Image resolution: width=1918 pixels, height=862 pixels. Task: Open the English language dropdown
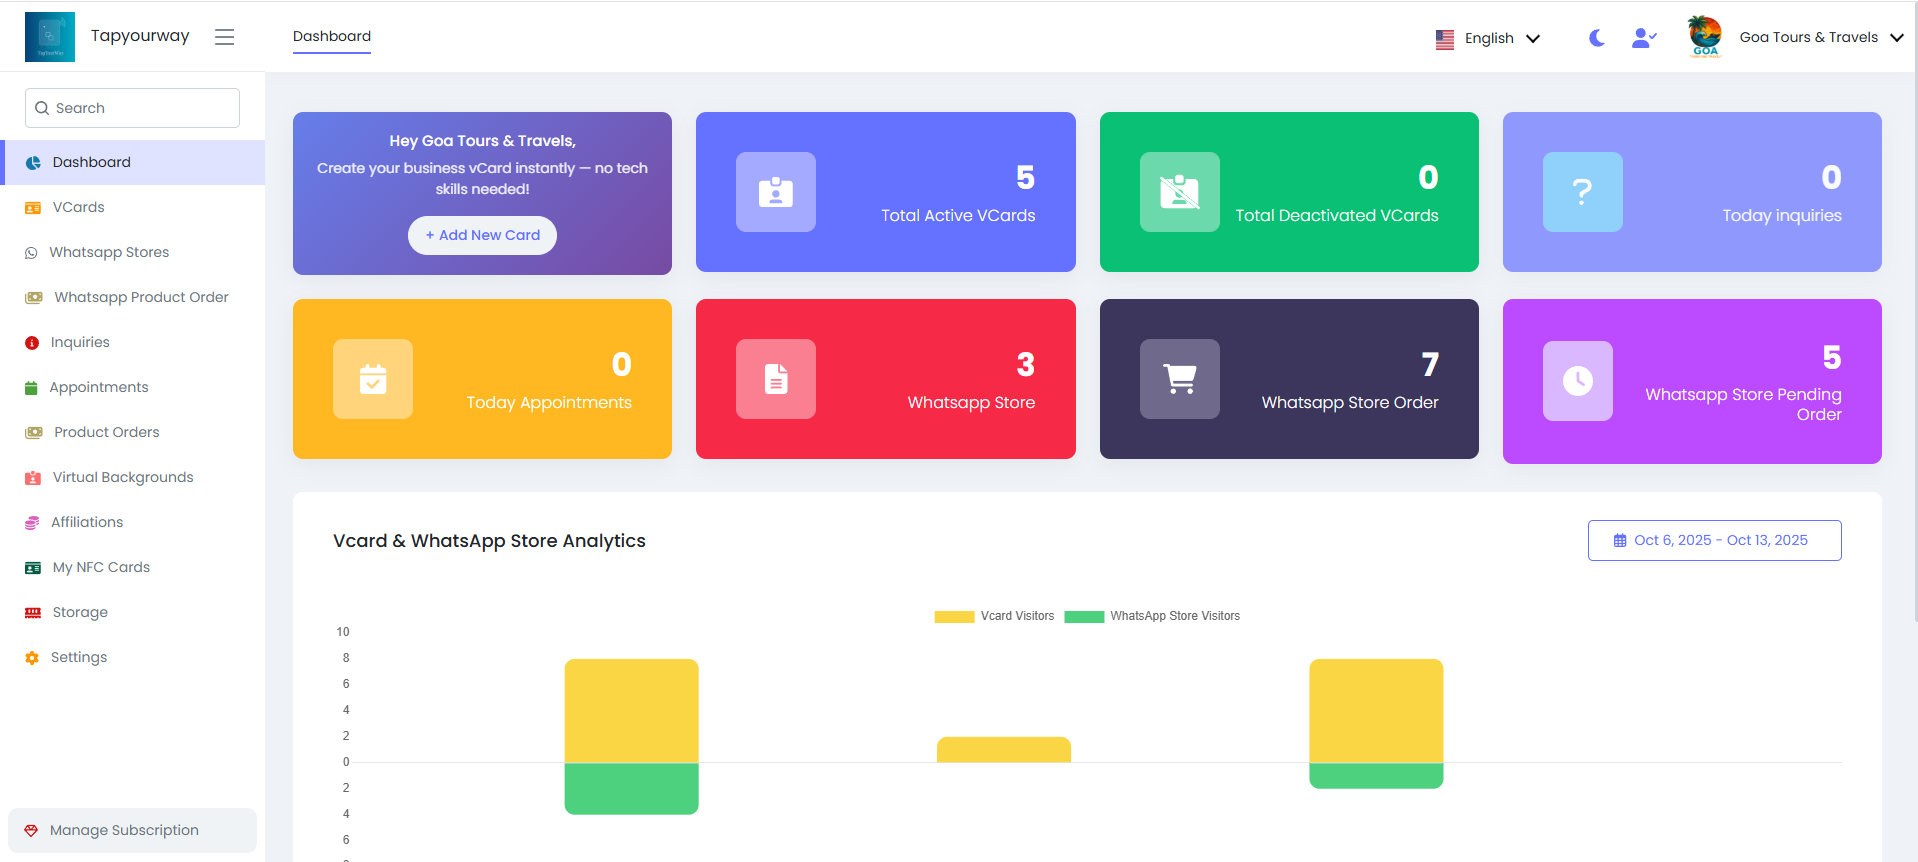coord(1488,38)
